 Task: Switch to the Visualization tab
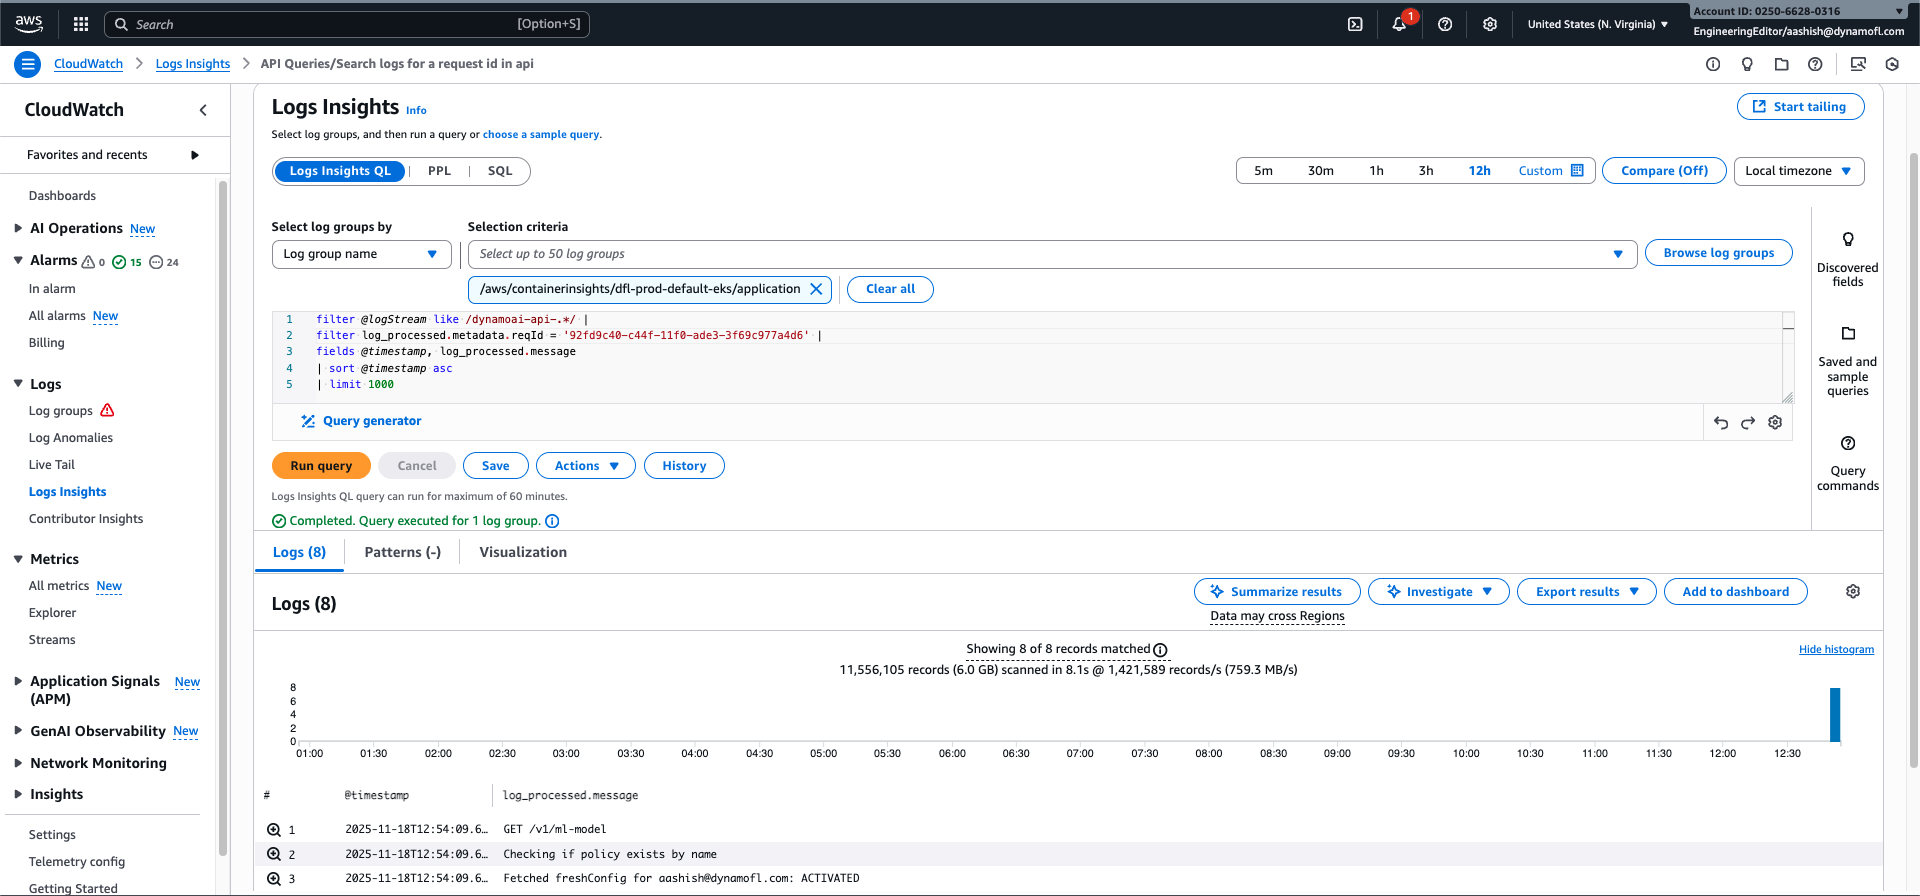(x=523, y=552)
